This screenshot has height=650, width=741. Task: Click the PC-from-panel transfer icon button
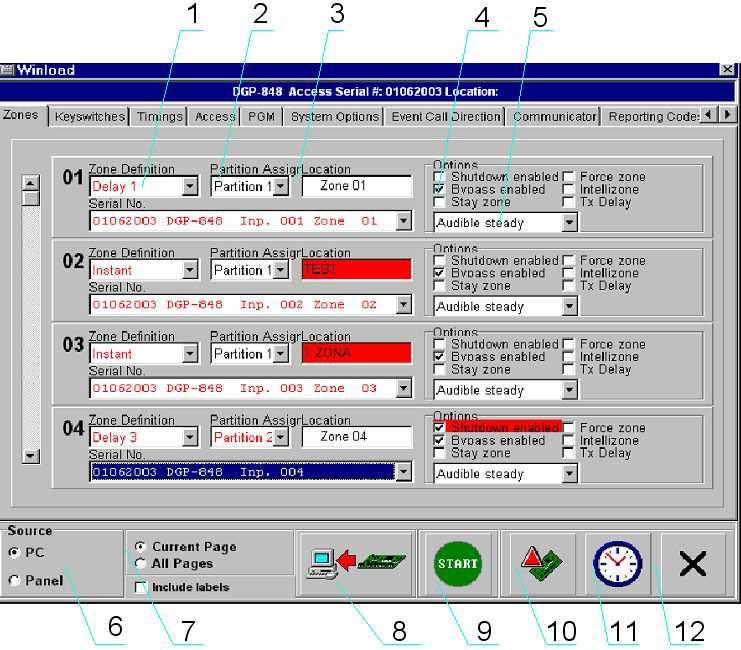[356, 563]
